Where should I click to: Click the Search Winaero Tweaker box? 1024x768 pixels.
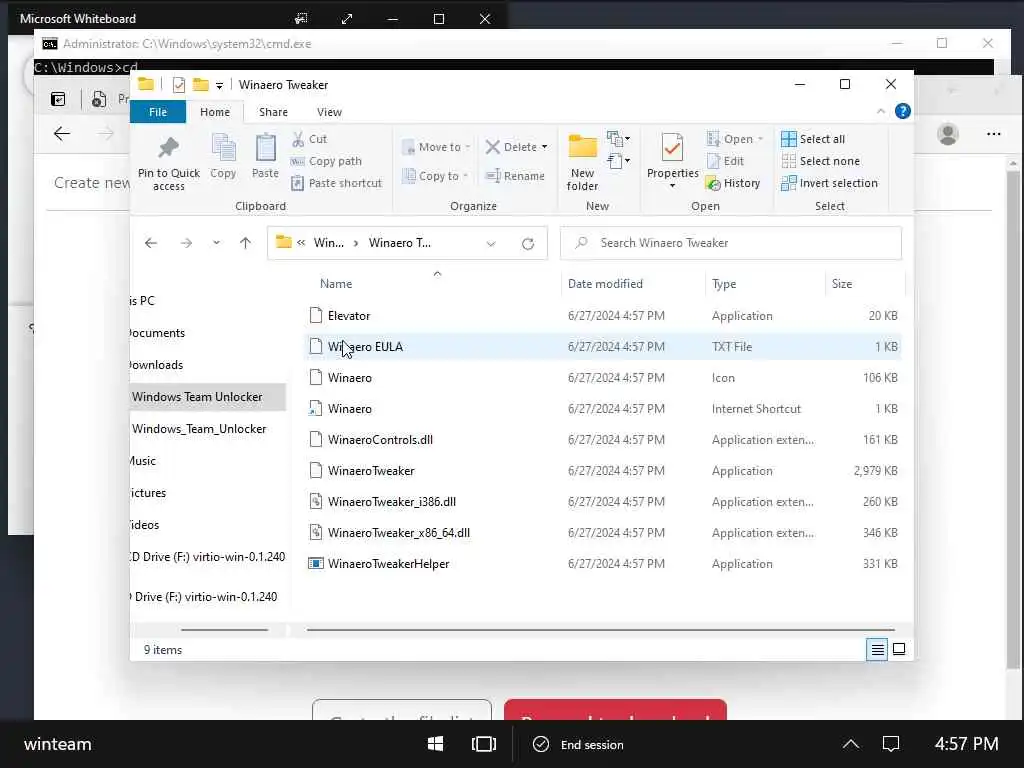tap(731, 243)
